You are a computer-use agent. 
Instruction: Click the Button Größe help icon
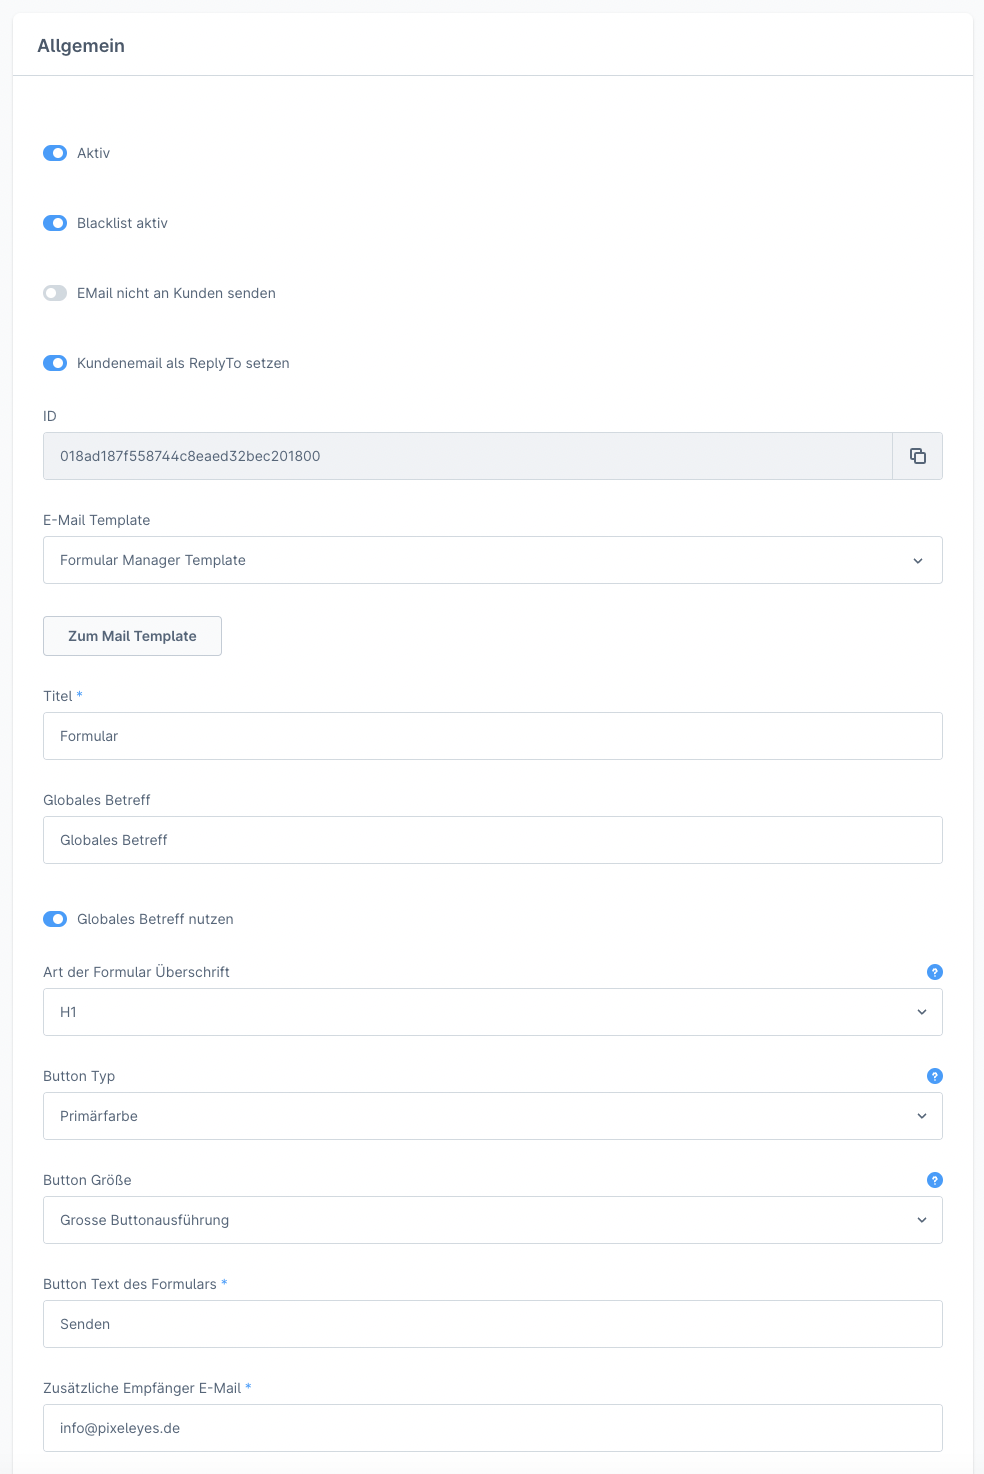934,1180
